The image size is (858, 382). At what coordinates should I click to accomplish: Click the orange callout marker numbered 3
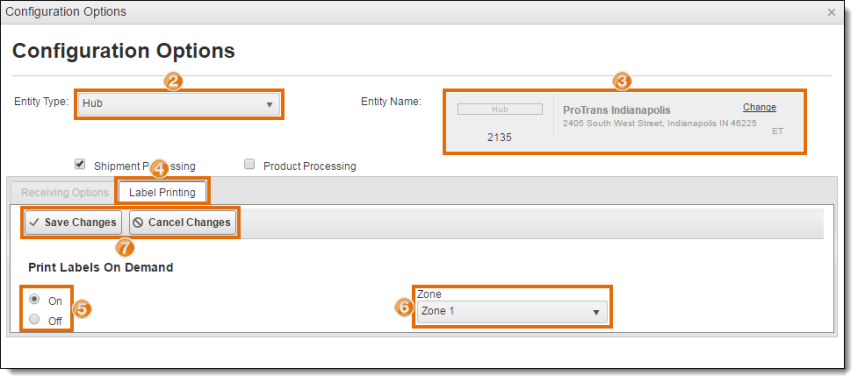tap(622, 82)
